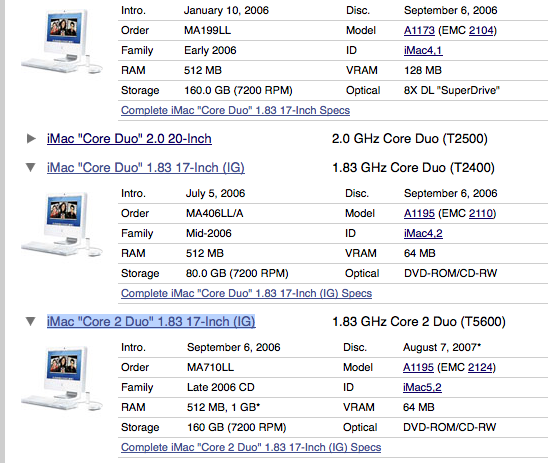Click order number MA406LL/A
Image resolution: width=548 pixels, height=463 pixels.
pyautogui.click(x=214, y=214)
